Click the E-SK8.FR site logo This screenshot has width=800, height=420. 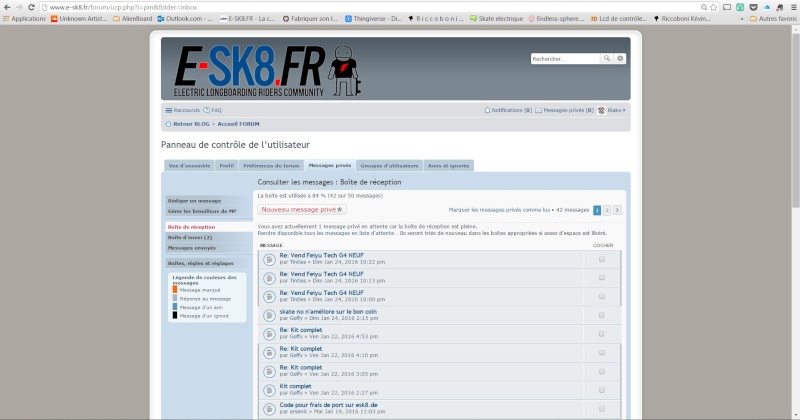267,71
